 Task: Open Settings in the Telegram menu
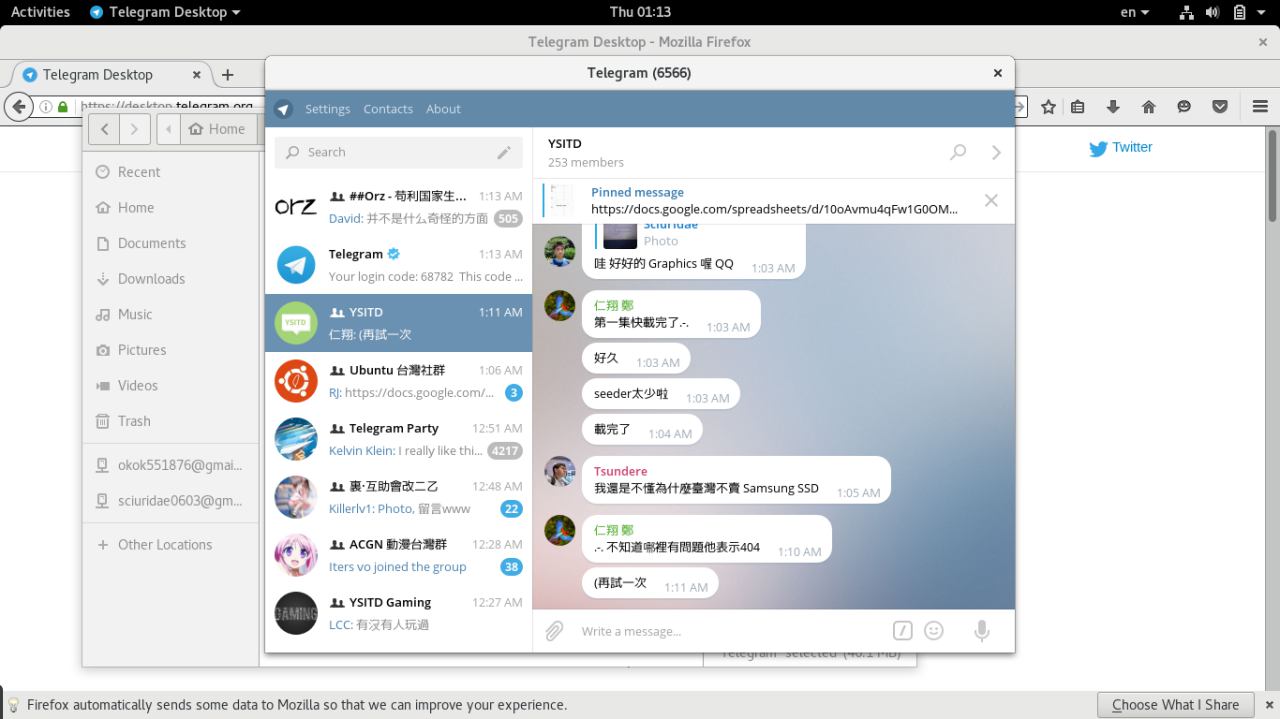327,109
